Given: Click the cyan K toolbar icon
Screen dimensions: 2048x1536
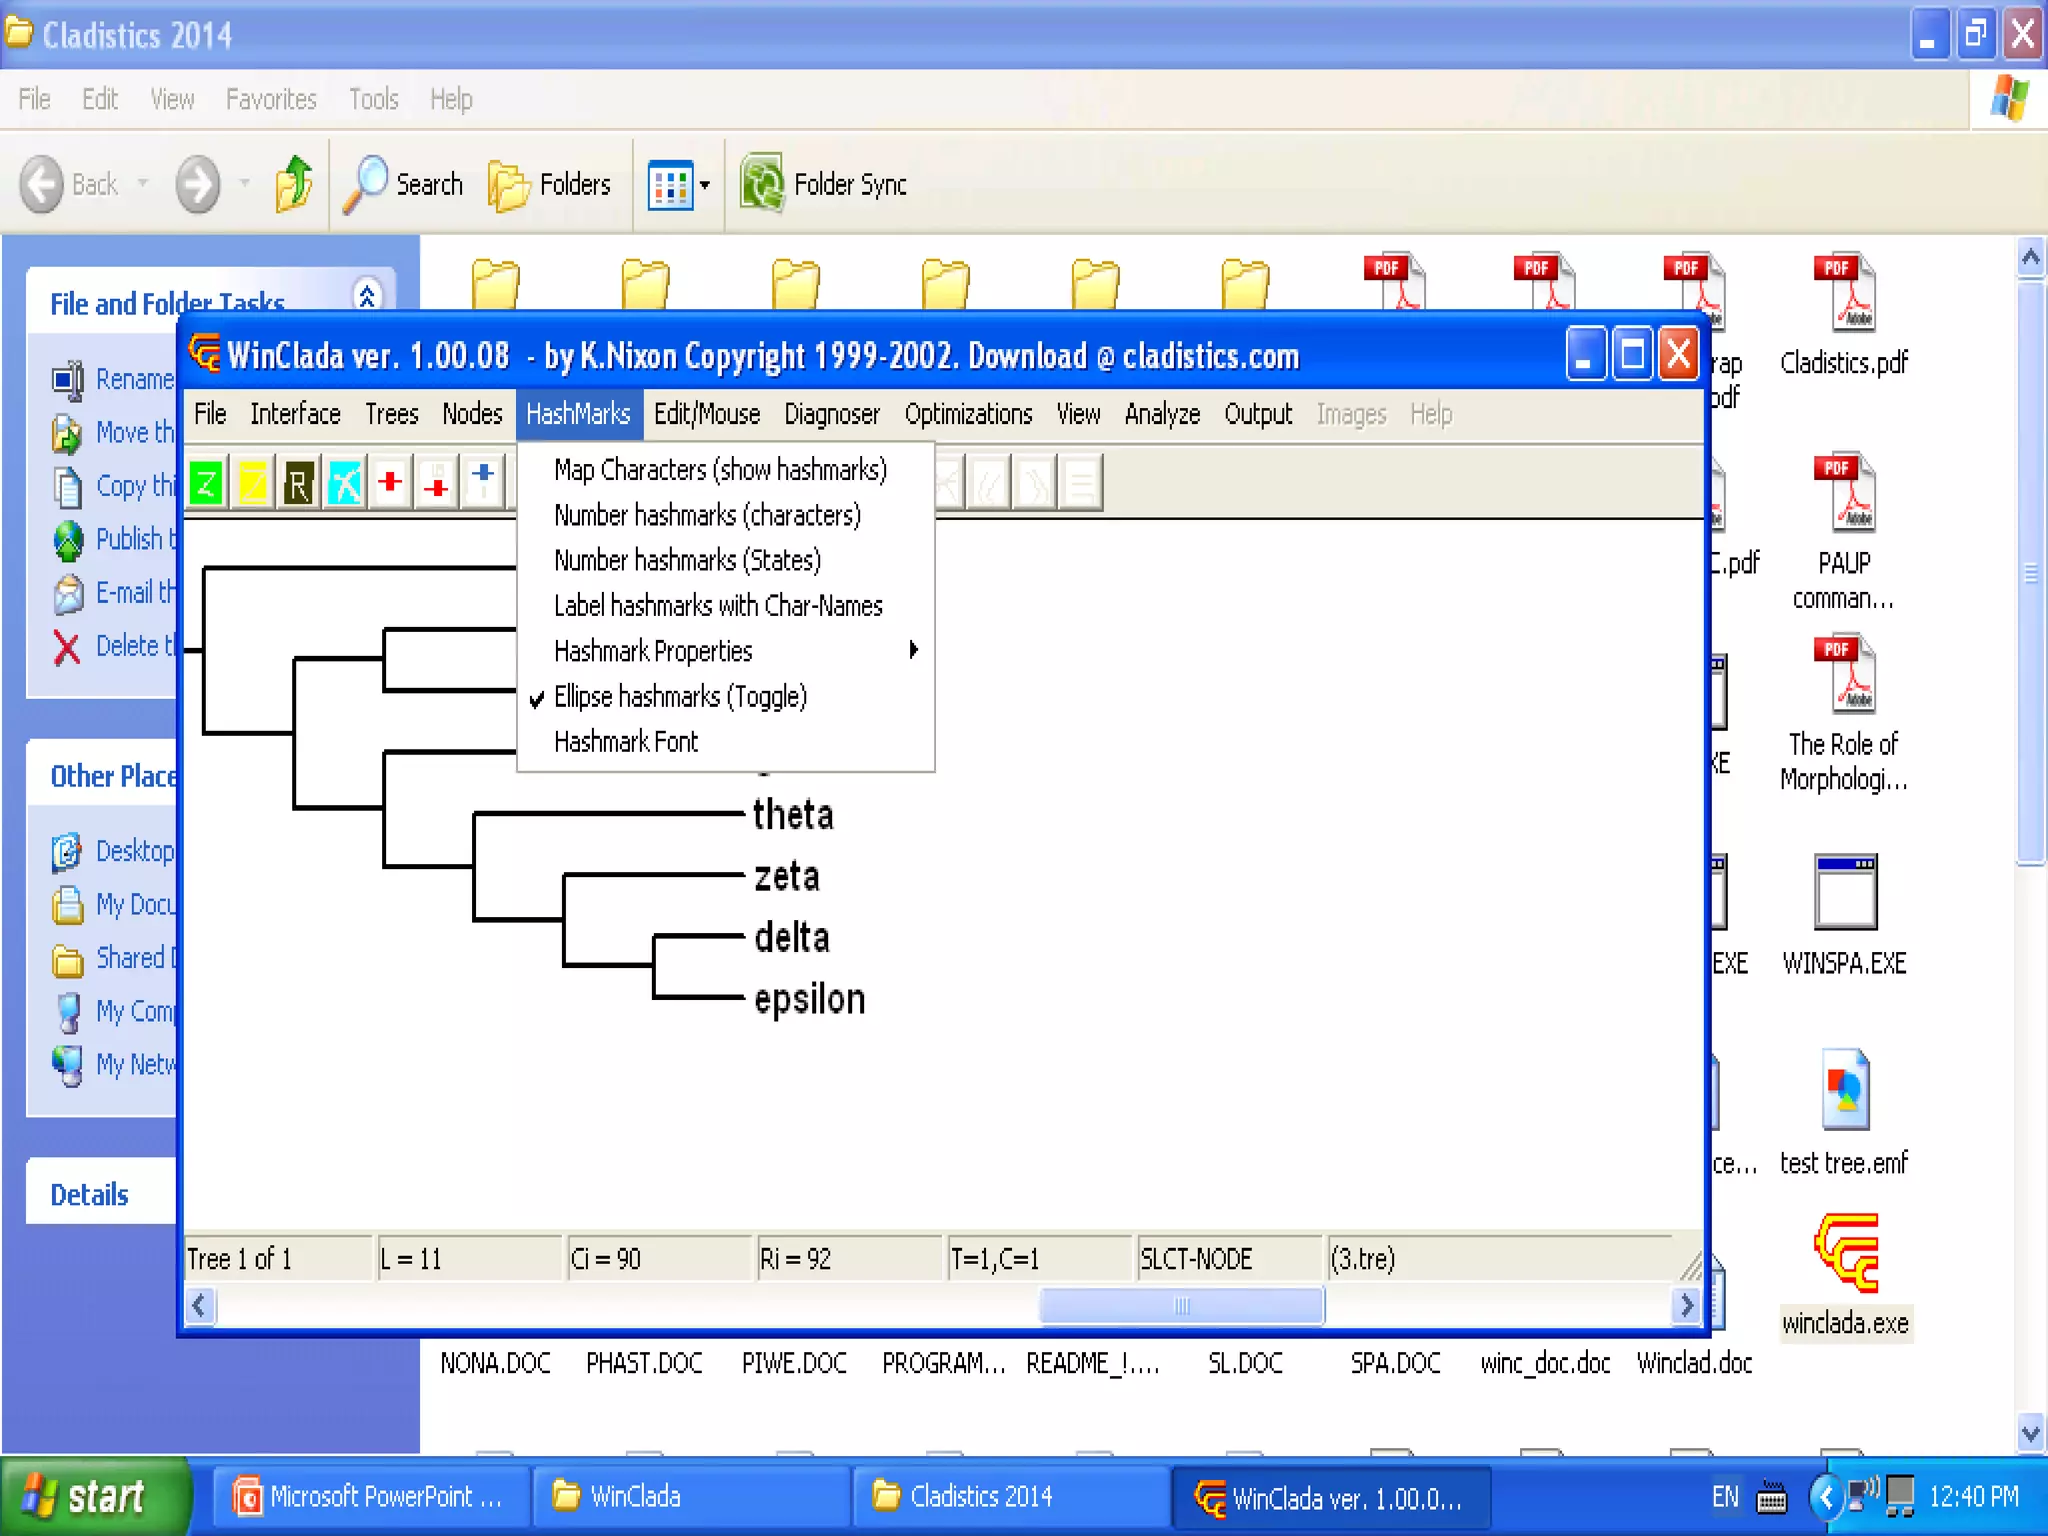Looking at the screenshot, I should pyautogui.click(x=345, y=484).
